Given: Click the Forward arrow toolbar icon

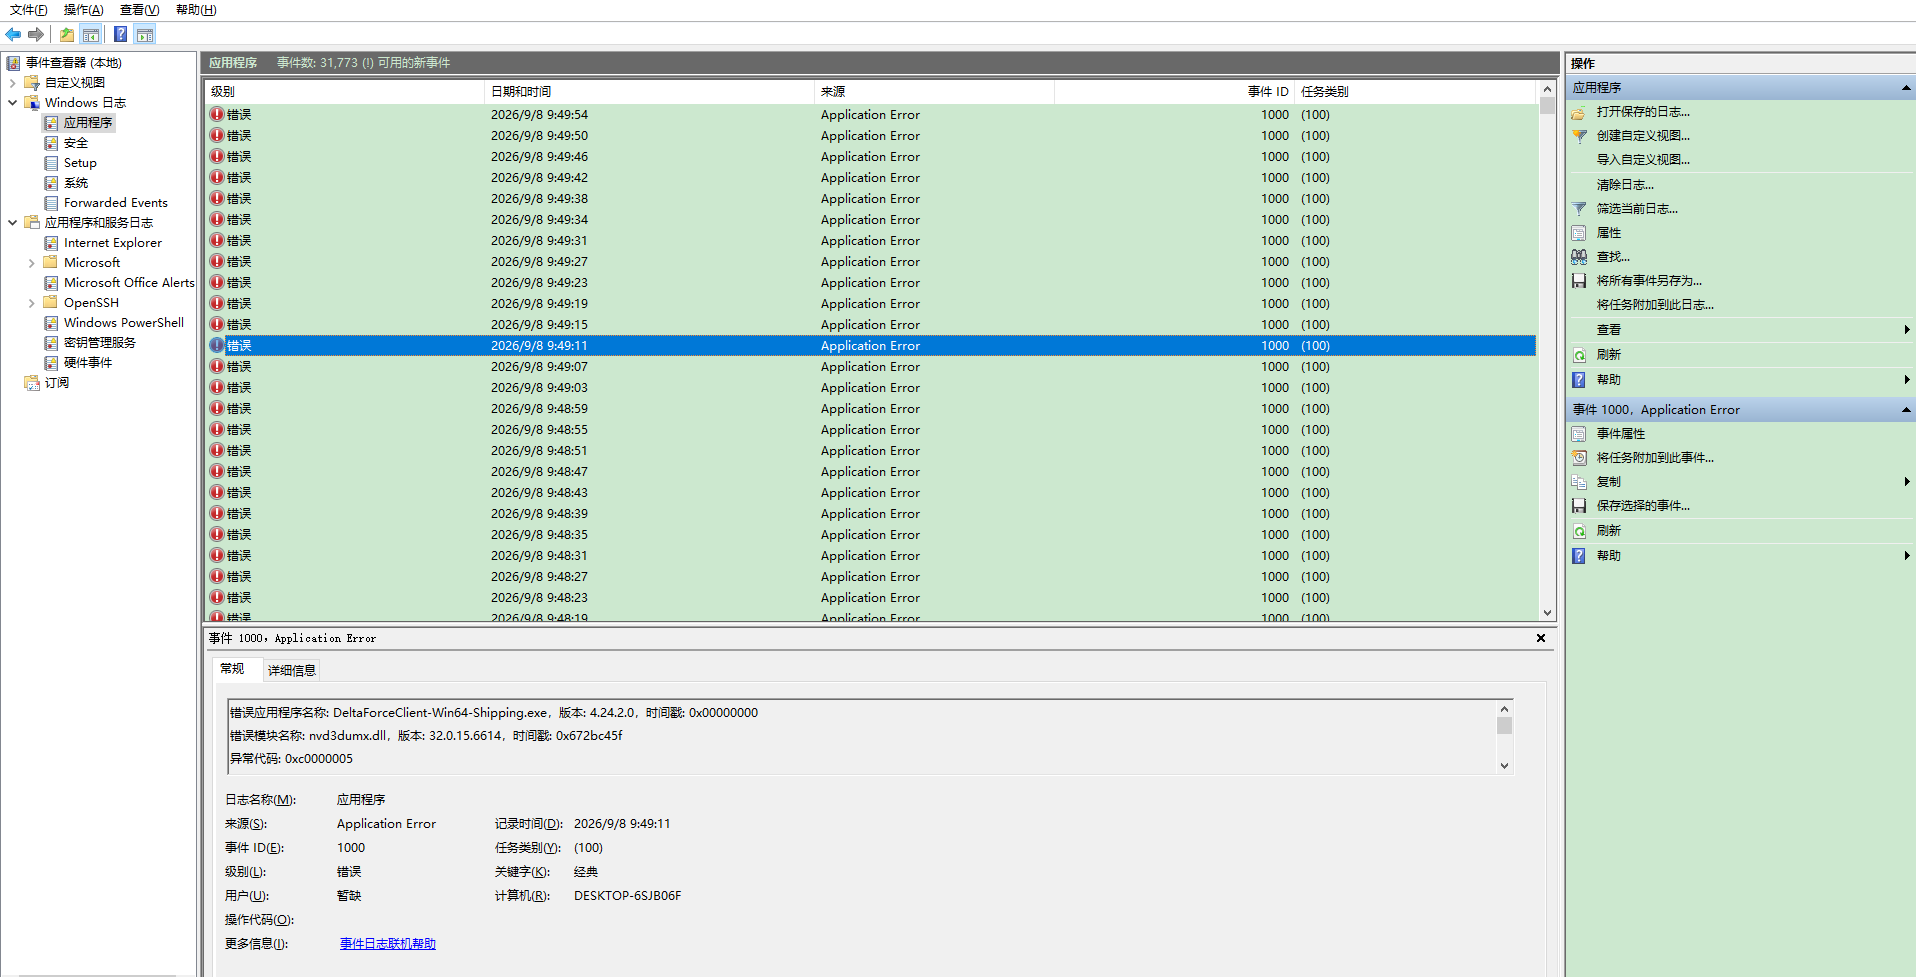Looking at the screenshot, I should point(36,35).
